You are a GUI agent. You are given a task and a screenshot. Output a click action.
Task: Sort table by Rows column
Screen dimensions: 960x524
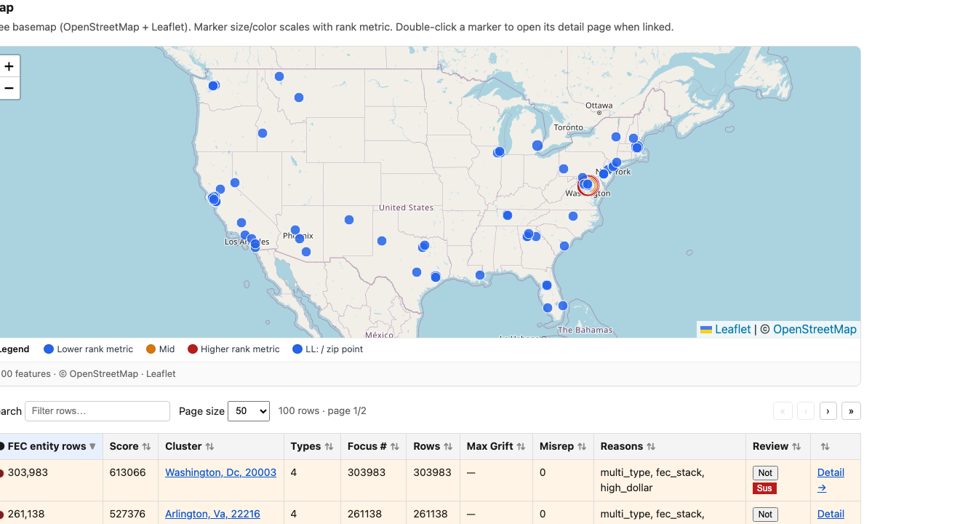point(432,446)
